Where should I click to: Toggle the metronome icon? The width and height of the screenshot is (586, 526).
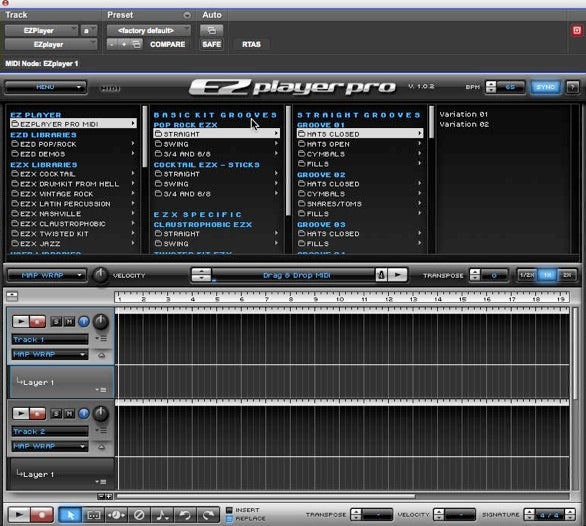pyautogui.click(x=381, y=275)
